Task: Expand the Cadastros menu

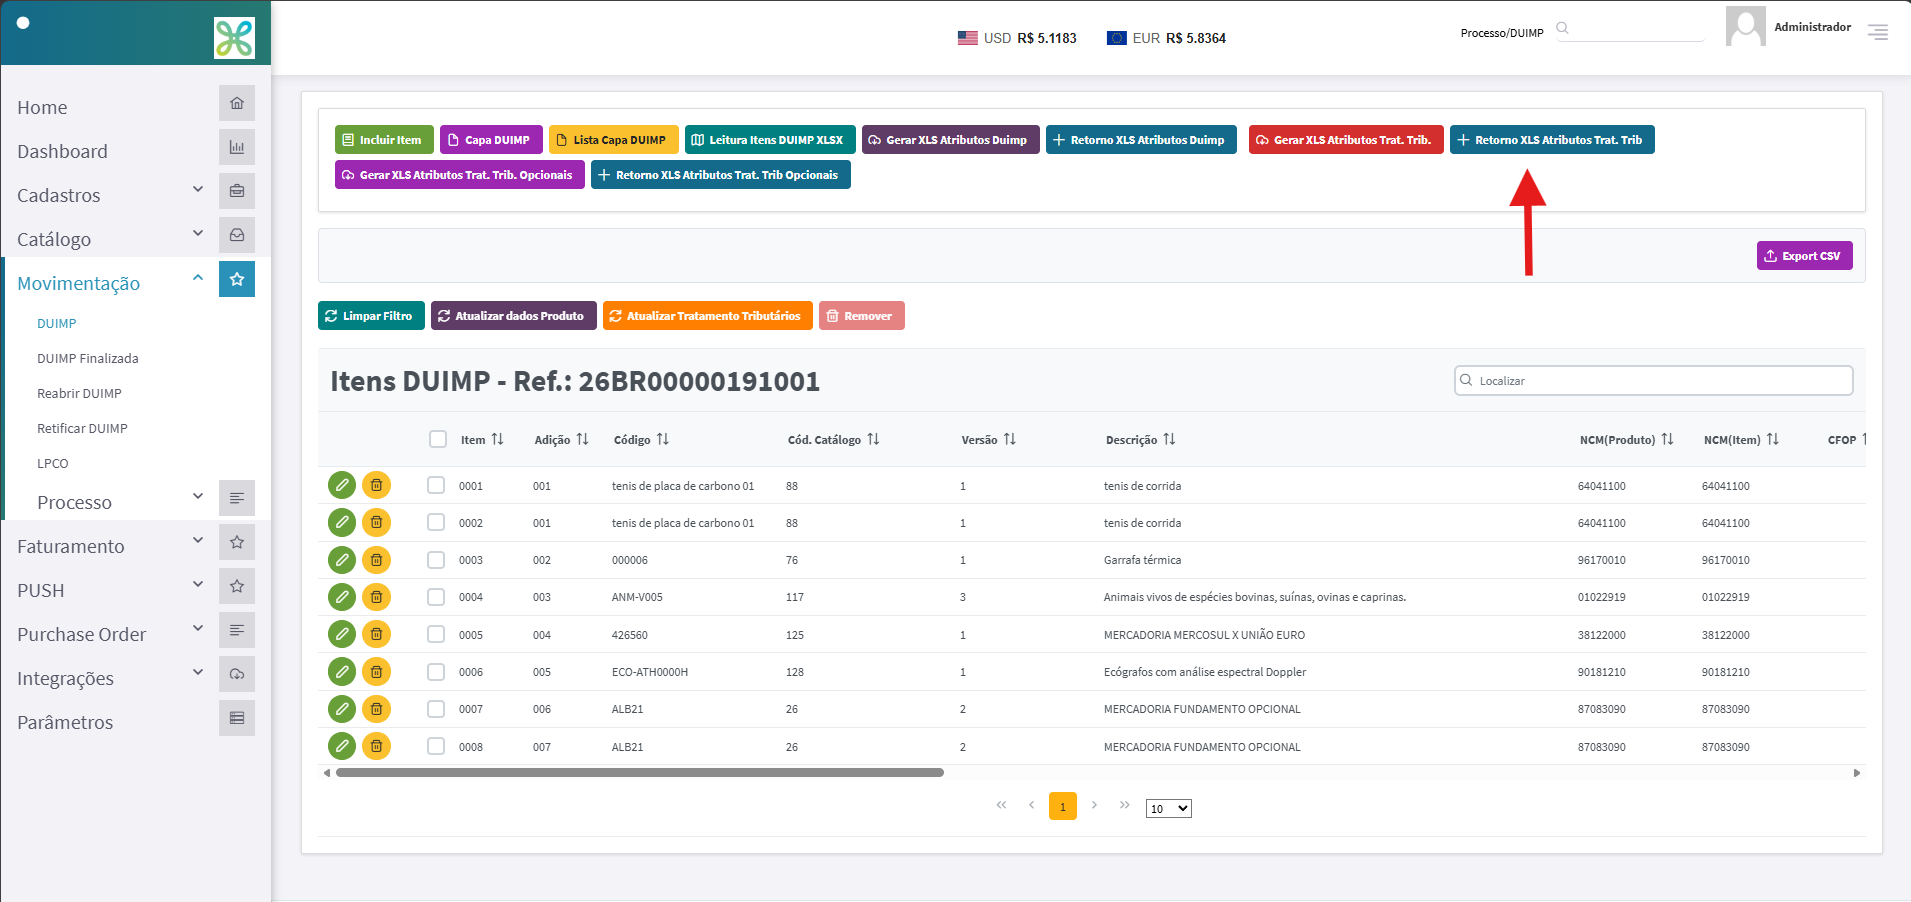Action: [110, 195]
